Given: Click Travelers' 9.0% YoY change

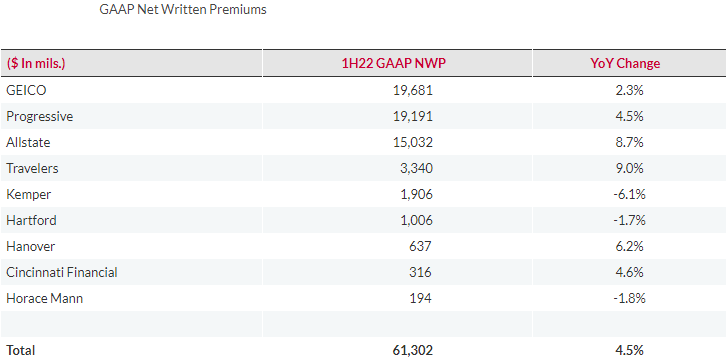Looking at the screenshot, I should click(x=629, y=168).
